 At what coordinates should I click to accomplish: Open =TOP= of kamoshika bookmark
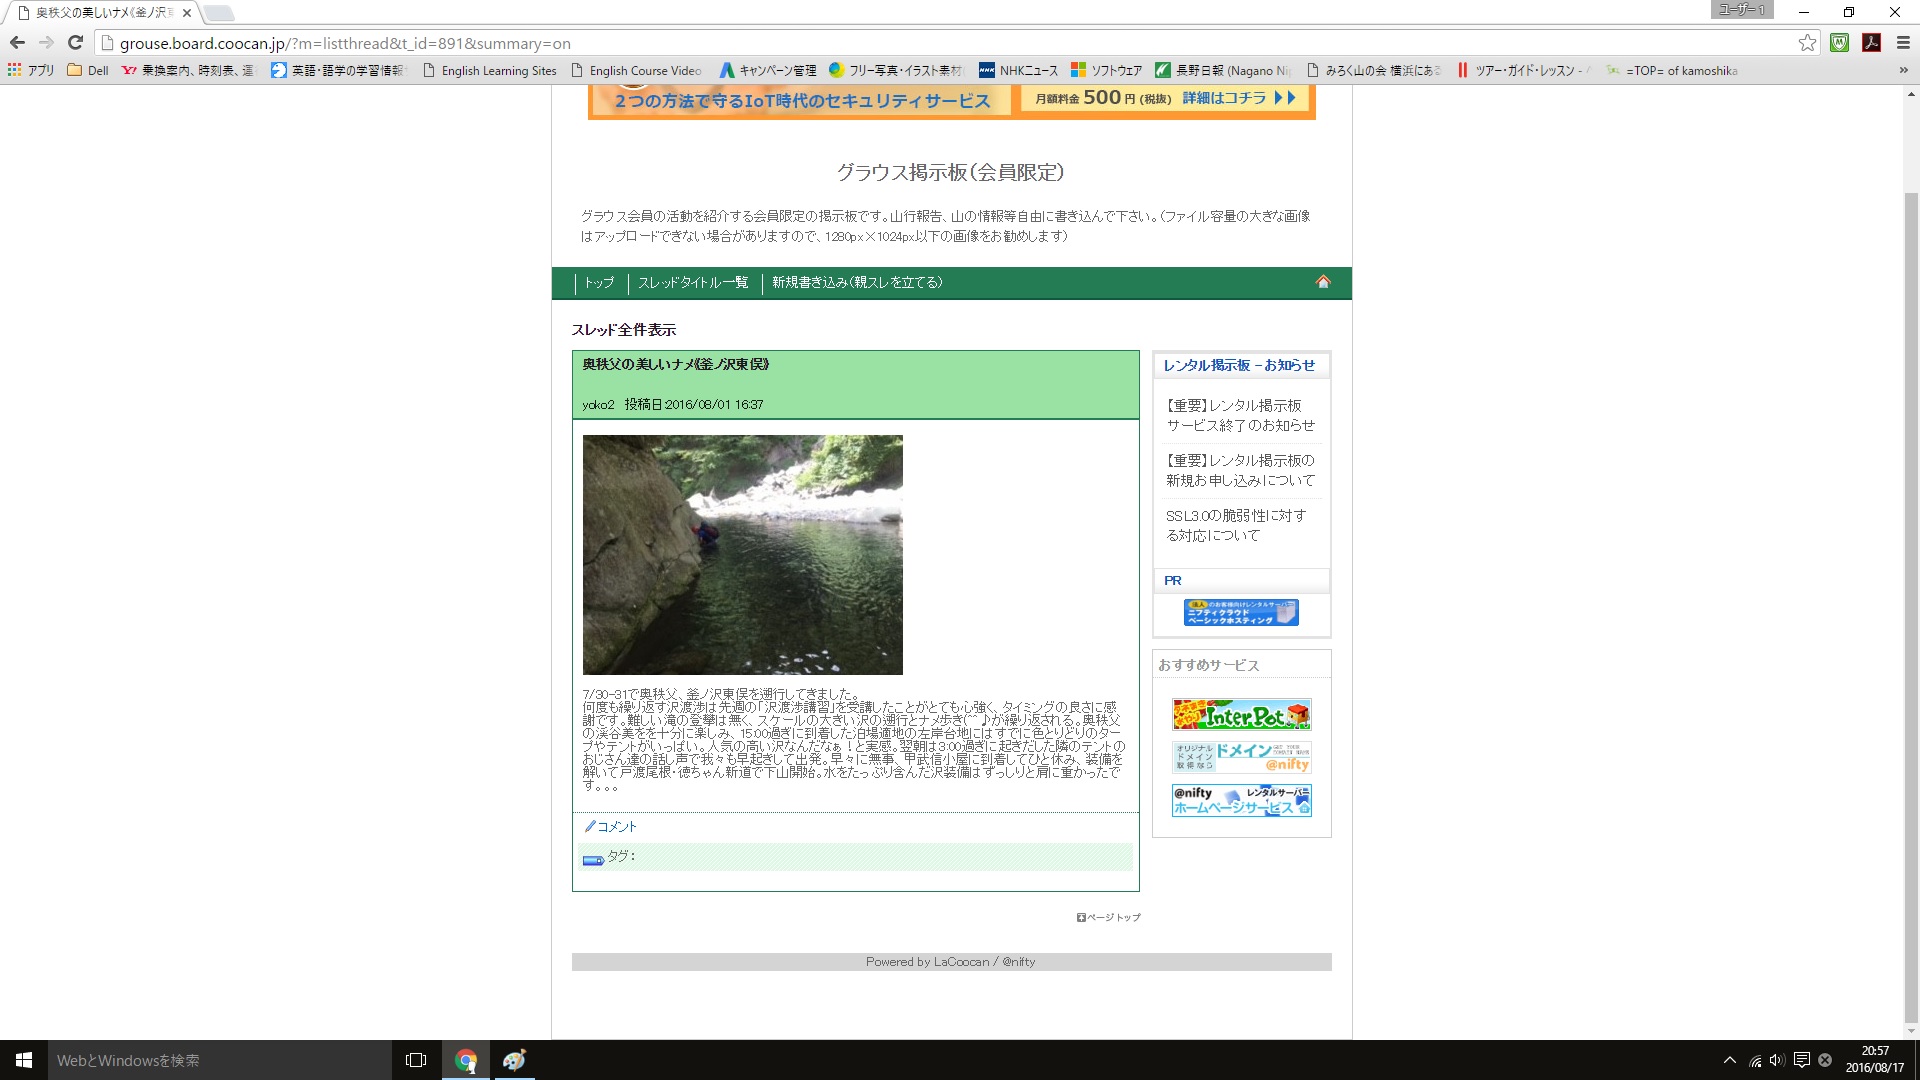[x=1672, y=70]
